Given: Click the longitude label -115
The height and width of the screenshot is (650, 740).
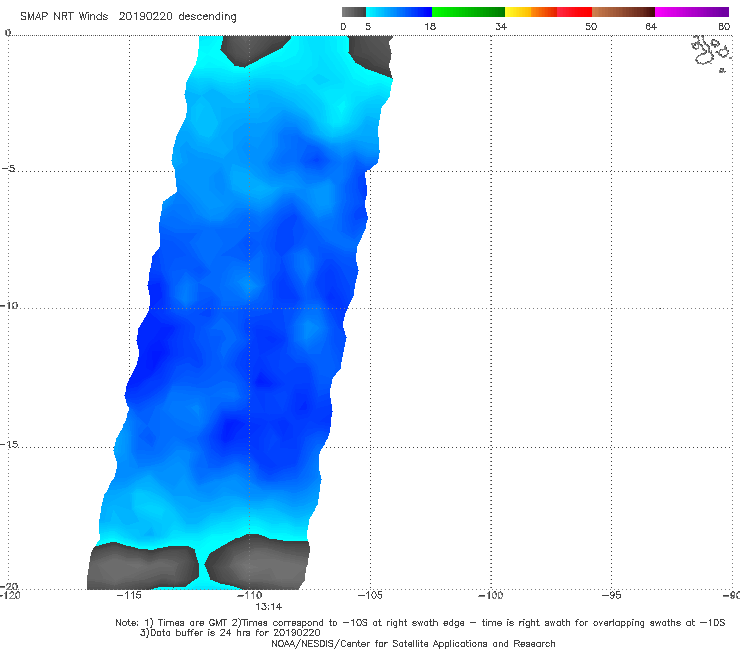Looking at the screenshot, I should click(129, 595).
